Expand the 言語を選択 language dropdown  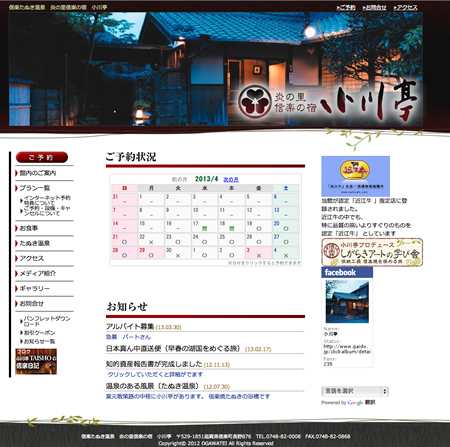(355, 391)
